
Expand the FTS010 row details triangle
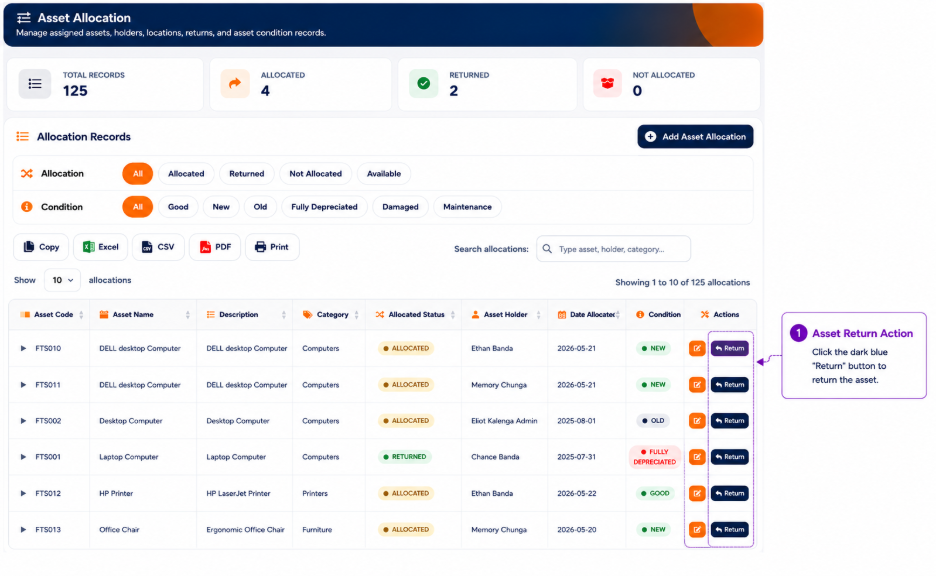point(23,349)
